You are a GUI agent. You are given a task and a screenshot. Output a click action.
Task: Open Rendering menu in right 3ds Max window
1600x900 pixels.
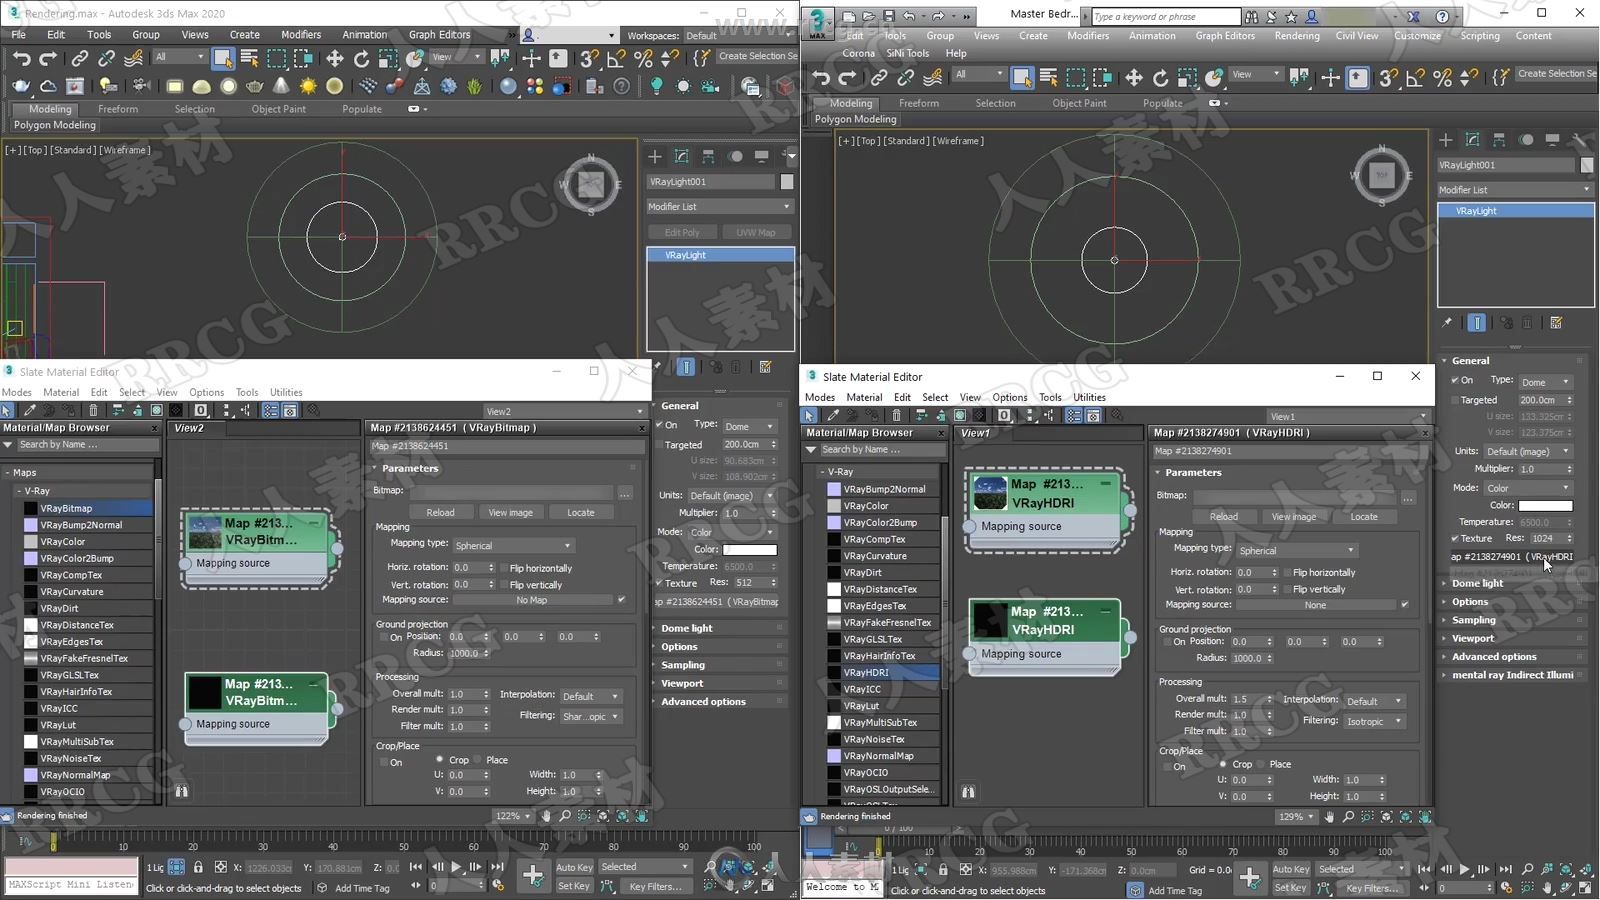[x=1296, y=35]
